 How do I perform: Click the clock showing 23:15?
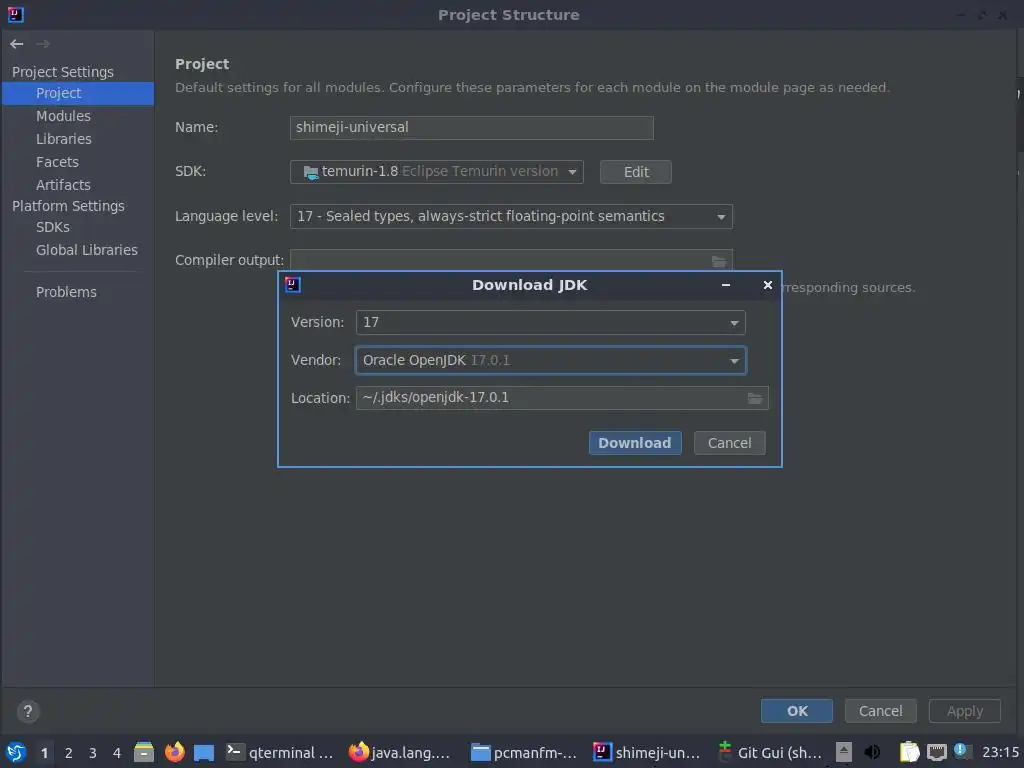pos(1000,752)
